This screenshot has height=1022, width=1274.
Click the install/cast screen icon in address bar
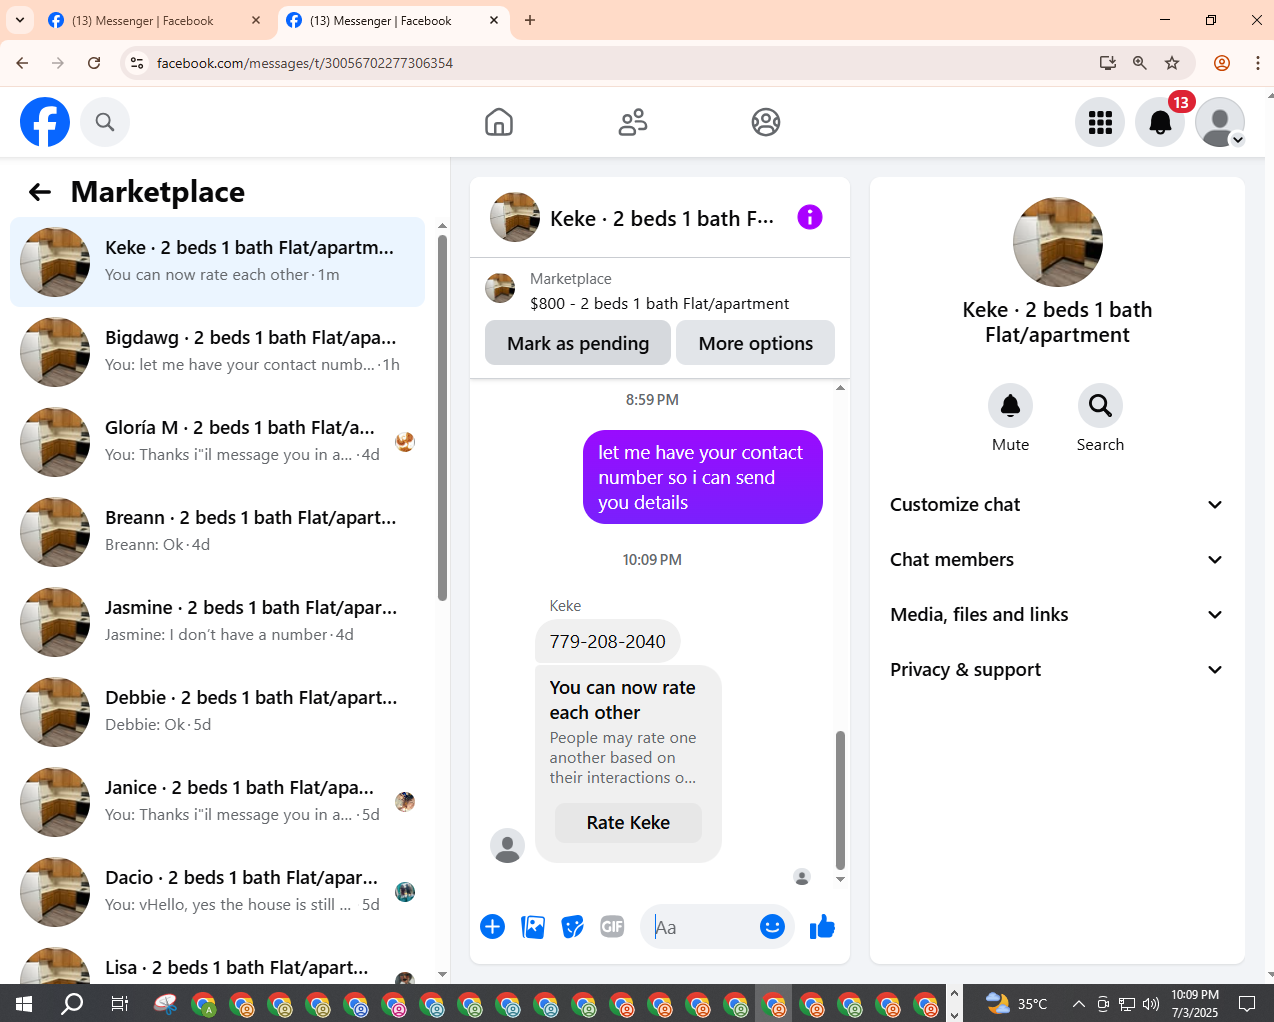[x=1108, y=63]
